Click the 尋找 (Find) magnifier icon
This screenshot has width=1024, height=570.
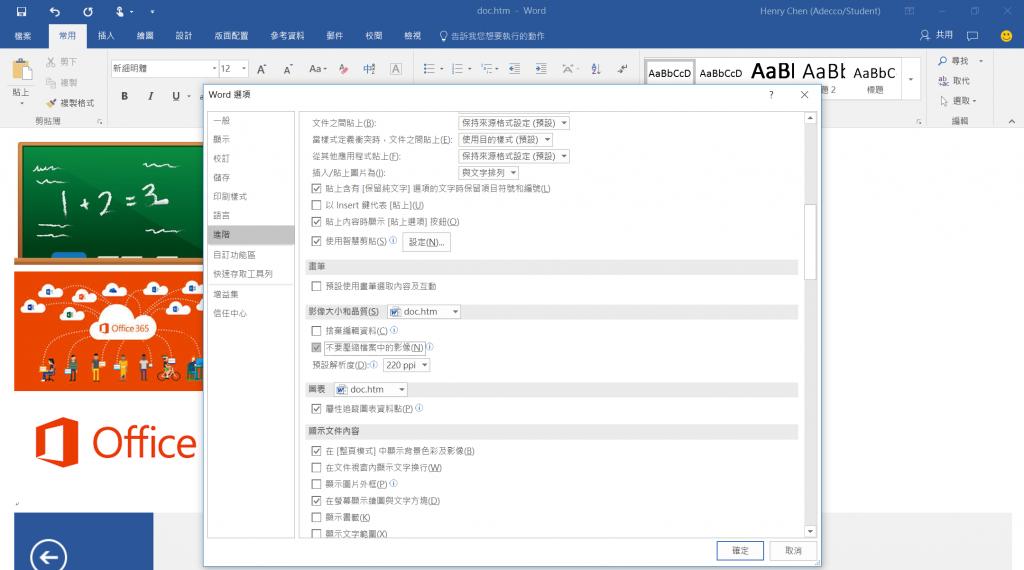coord(942,61)
